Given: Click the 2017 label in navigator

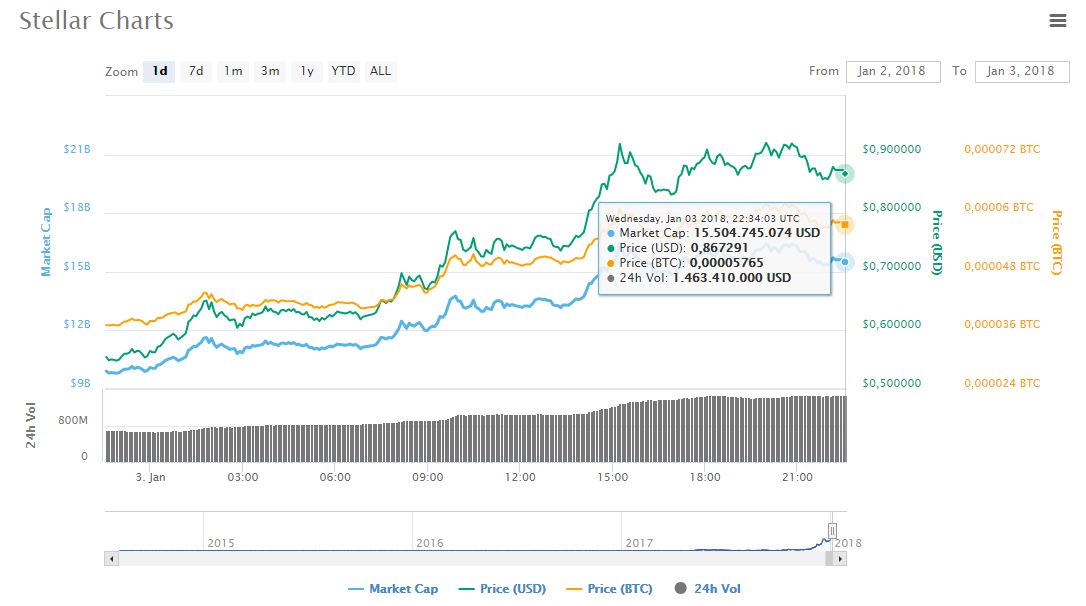Looking at the screenshot, I should coord(639,543).
